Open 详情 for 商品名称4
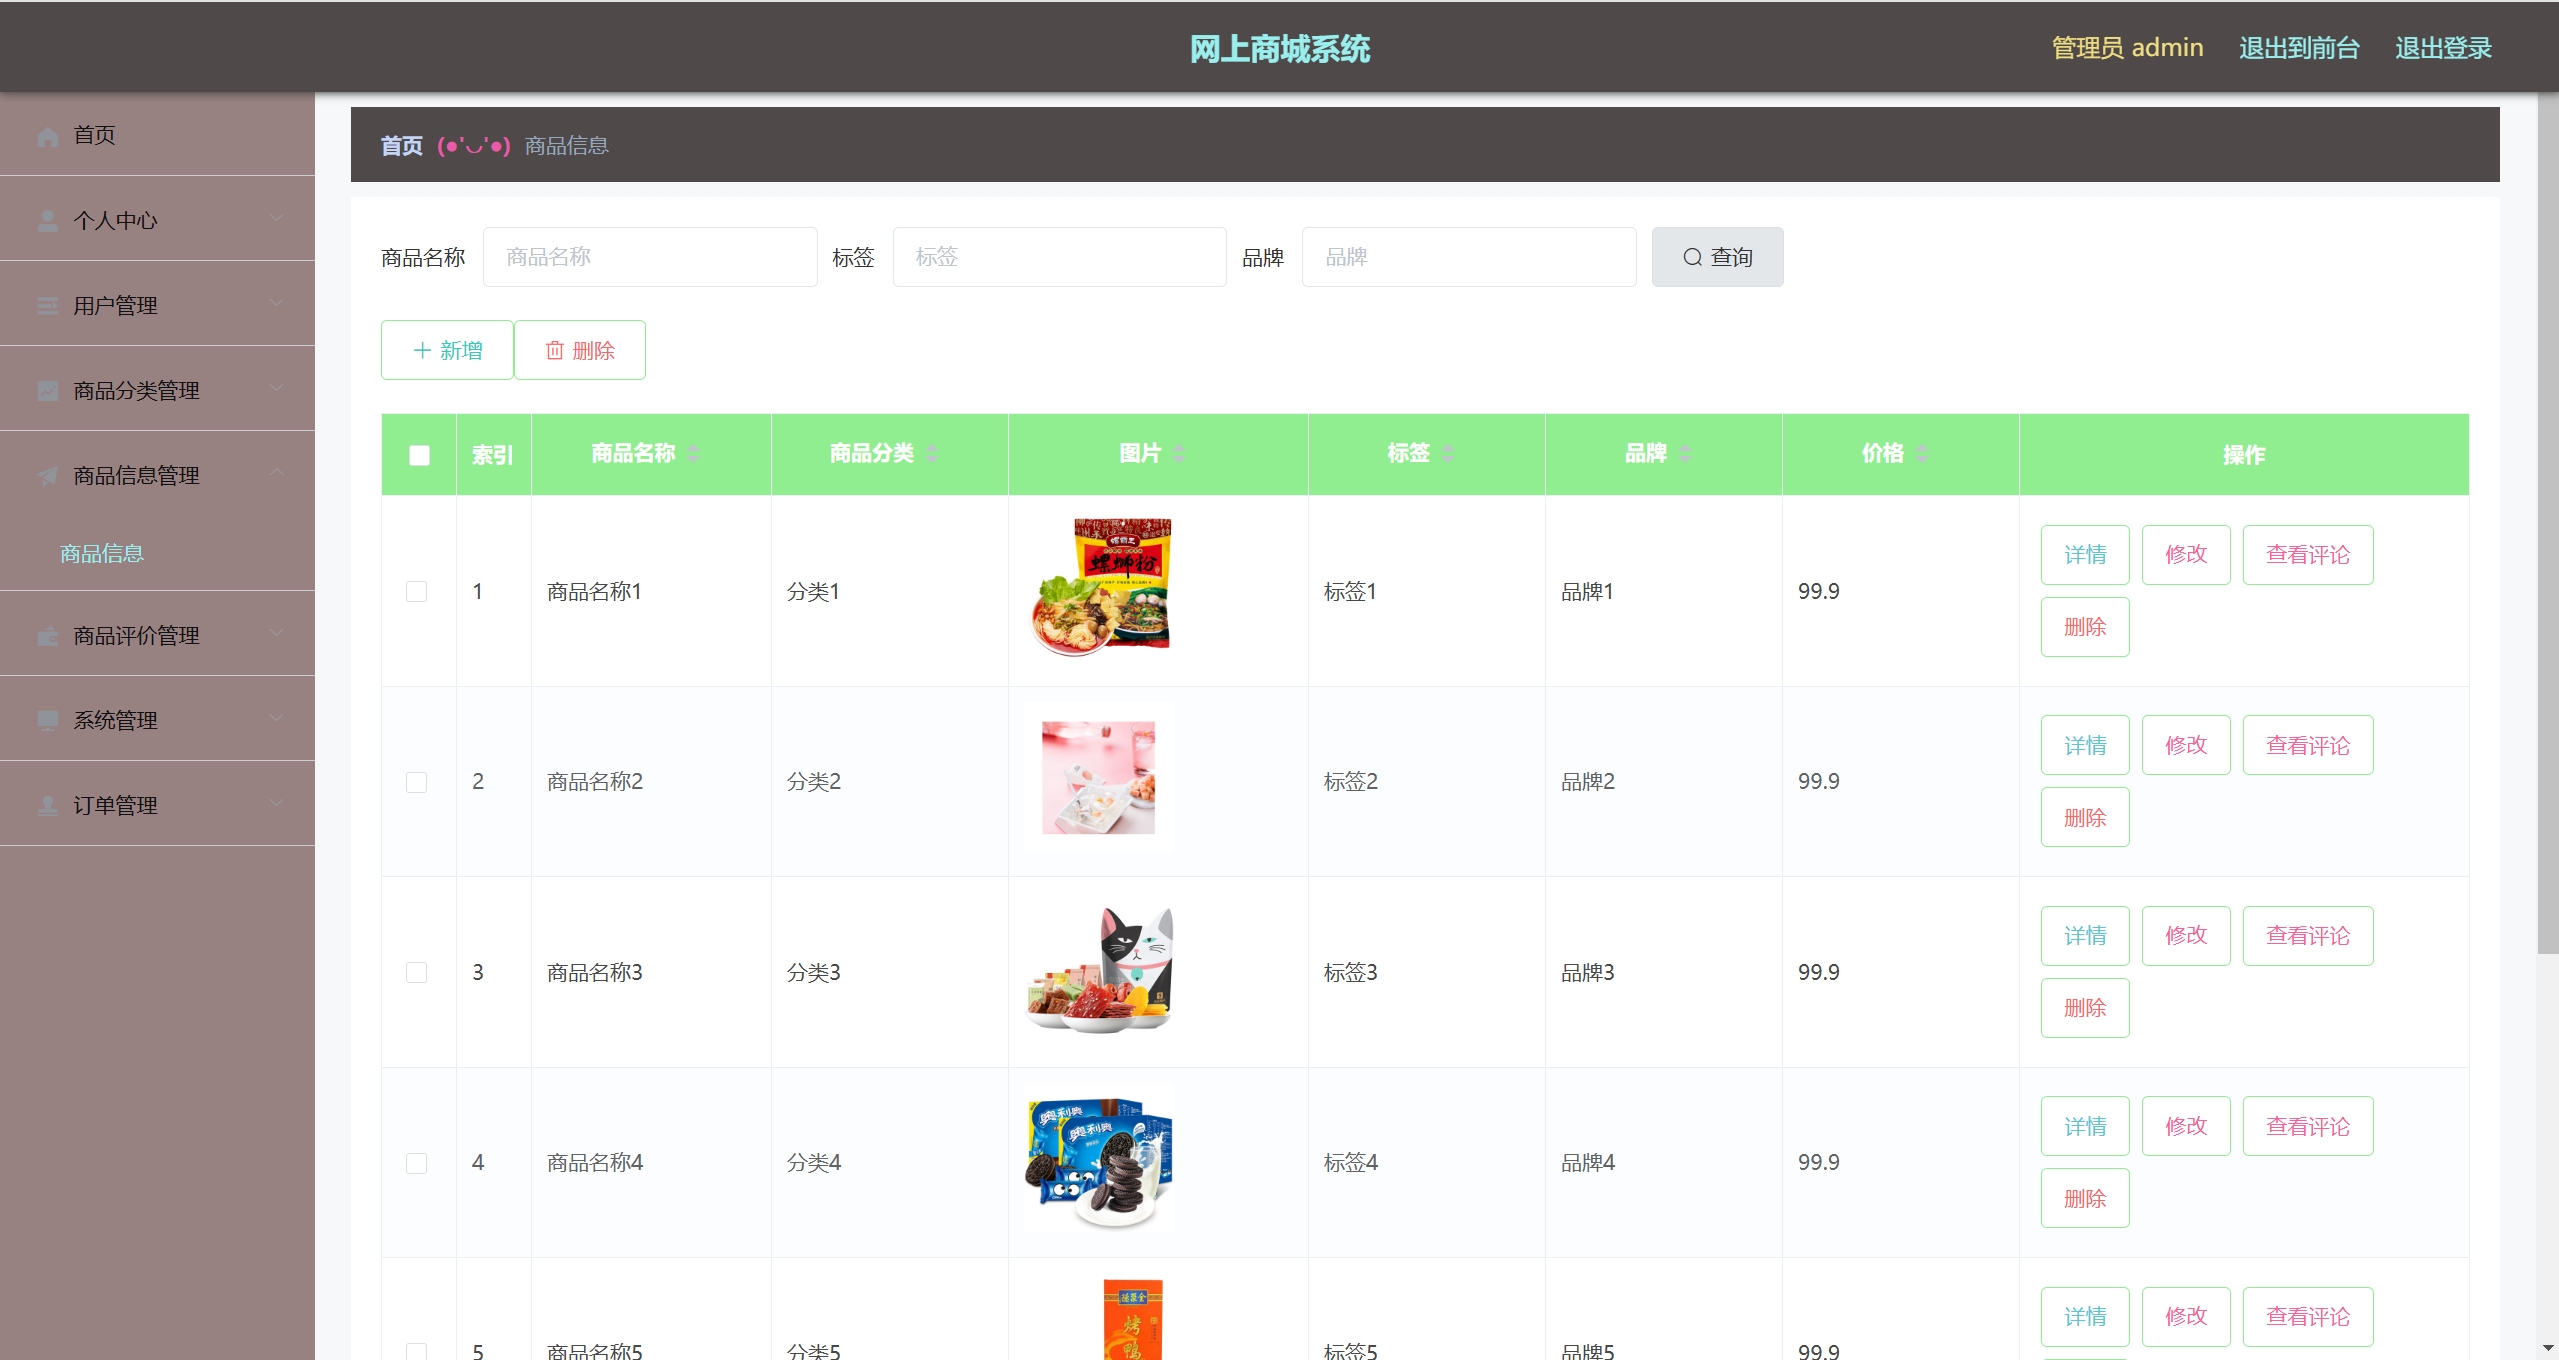 point(2085,1126)
